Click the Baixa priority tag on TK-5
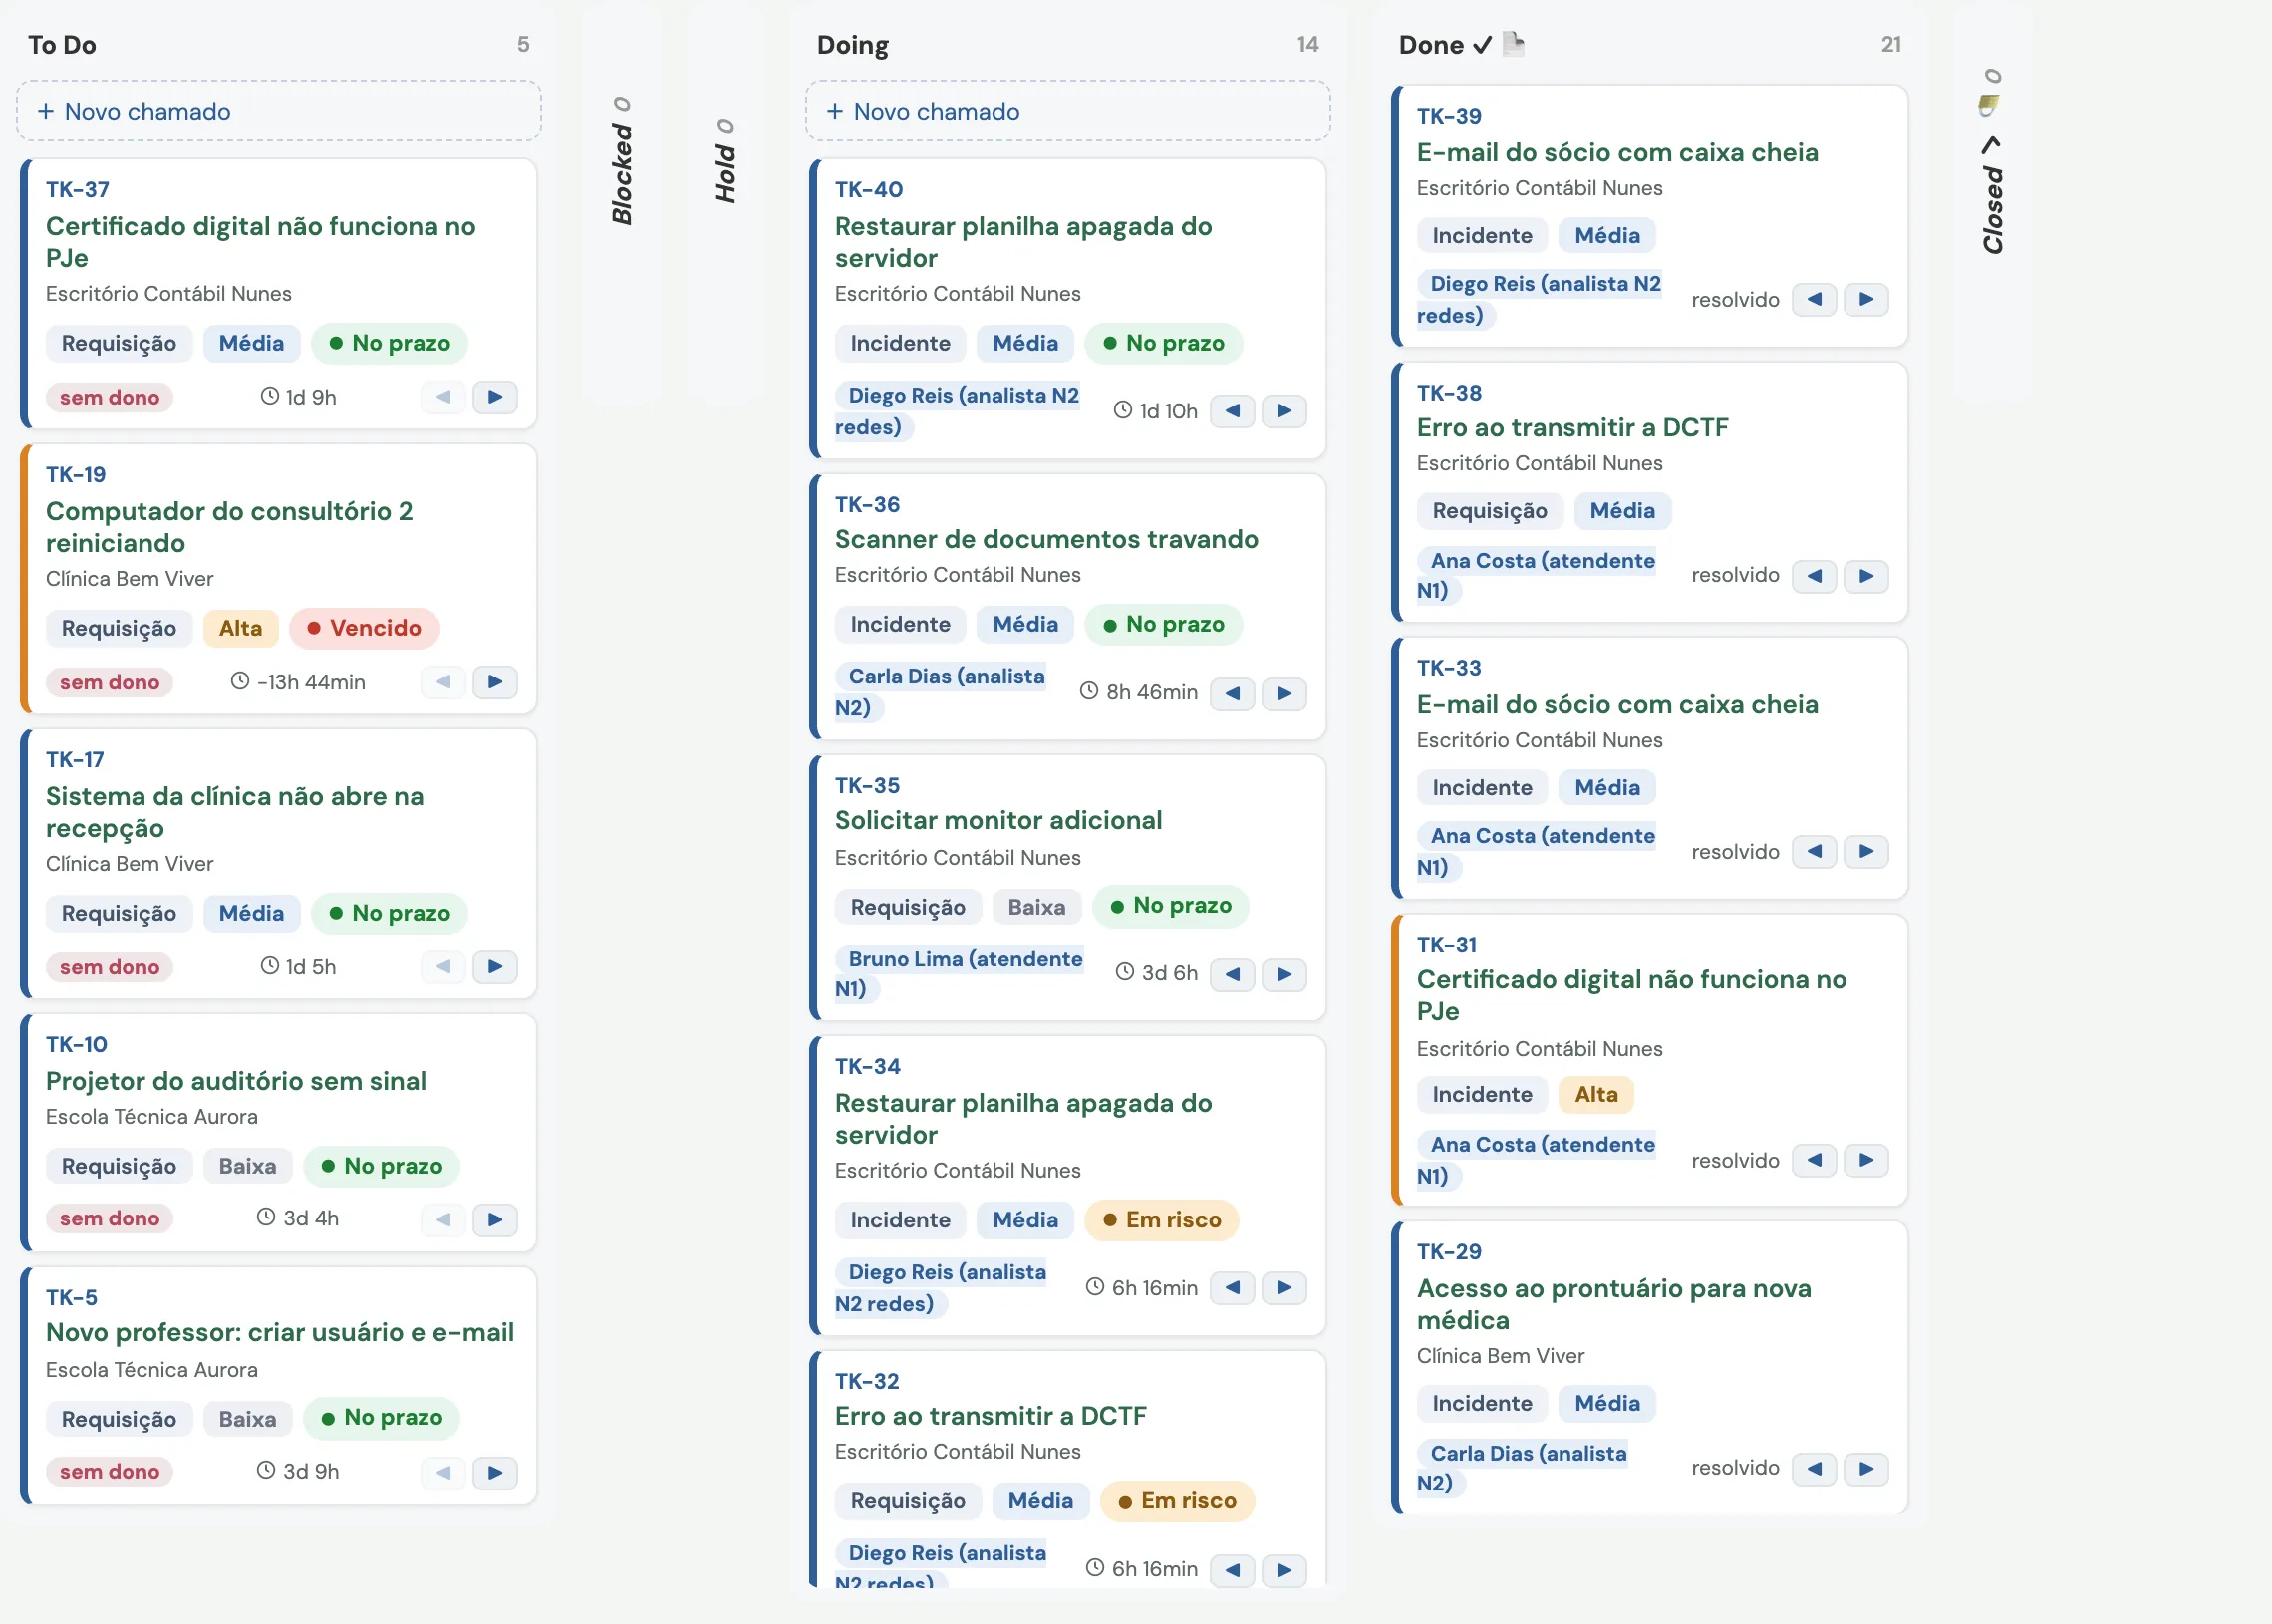This screenshot has width=2272, height=1624. tap(247, 1419)
